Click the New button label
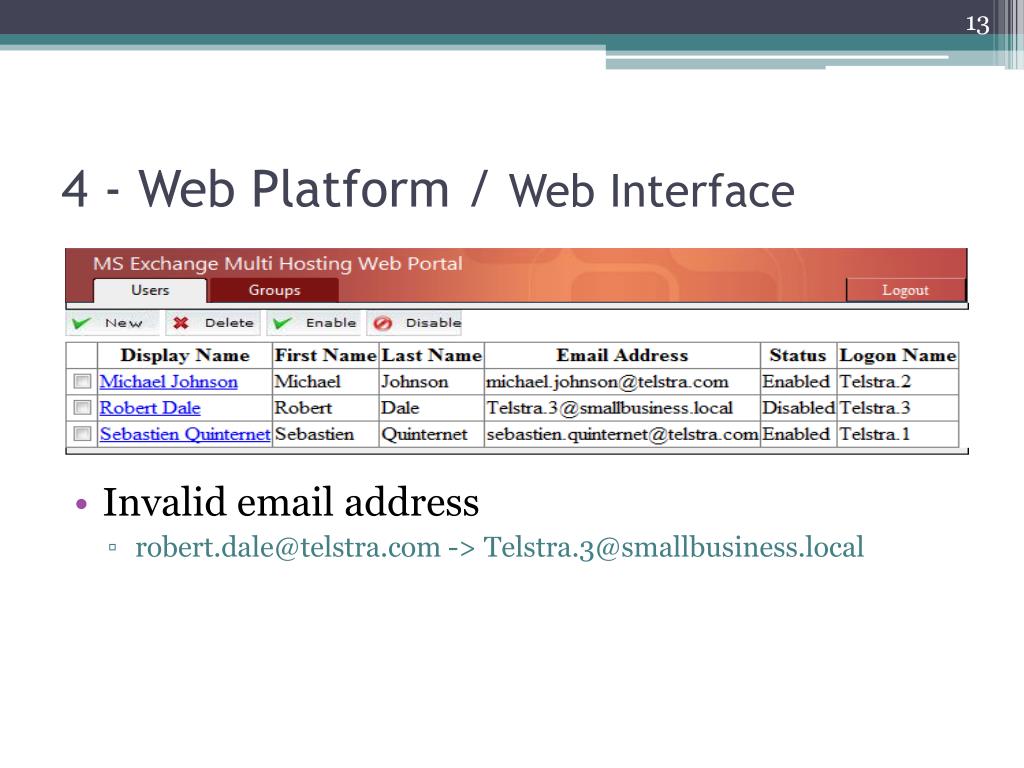The width and height of the screenshot is (1024, 768). click(123, 323)
